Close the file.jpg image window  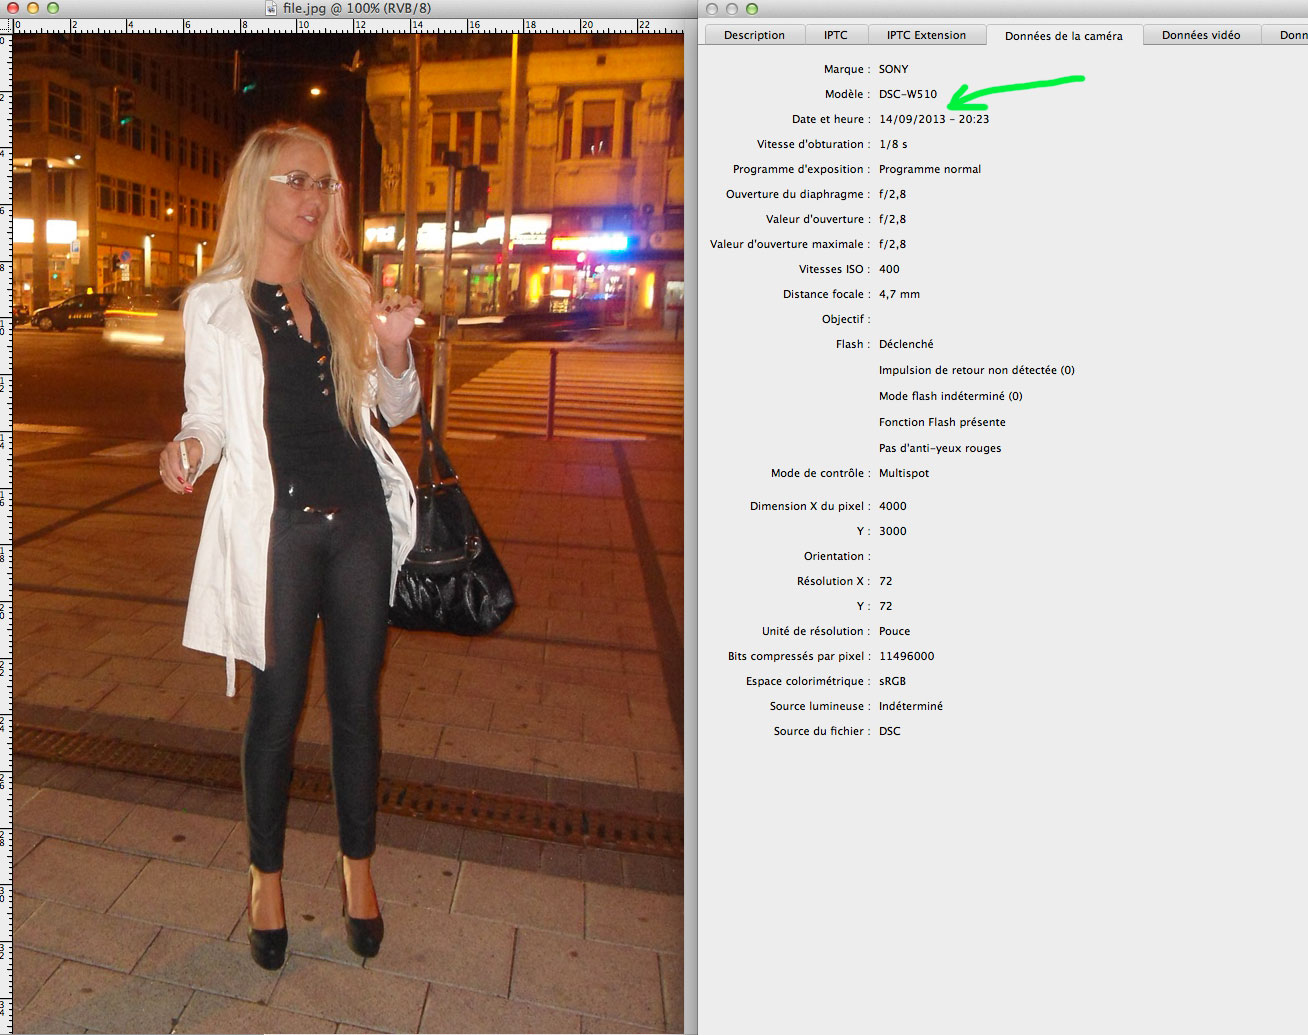[x=12, y=8]
